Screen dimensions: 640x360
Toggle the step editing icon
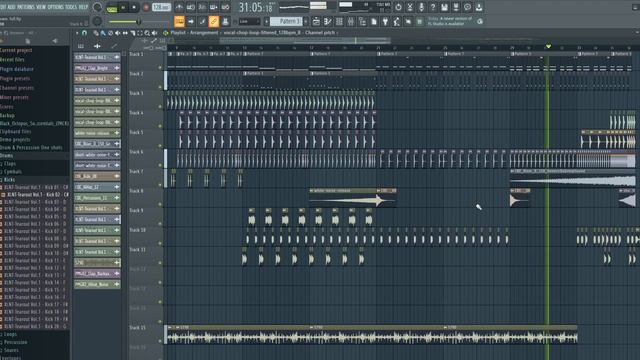point(202,21)
